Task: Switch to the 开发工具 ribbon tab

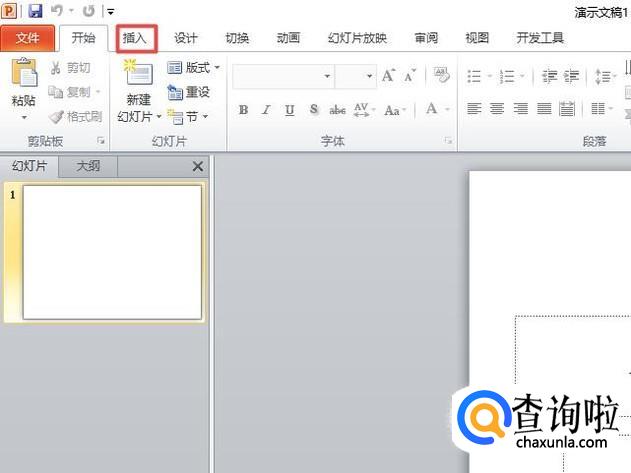Action: tap(540, 38)
